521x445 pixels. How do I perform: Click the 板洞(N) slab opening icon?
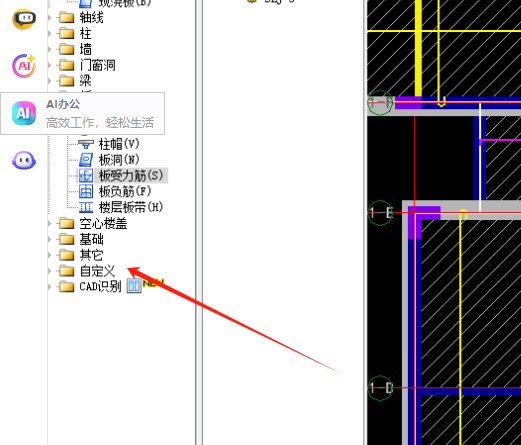pos(86,160)
